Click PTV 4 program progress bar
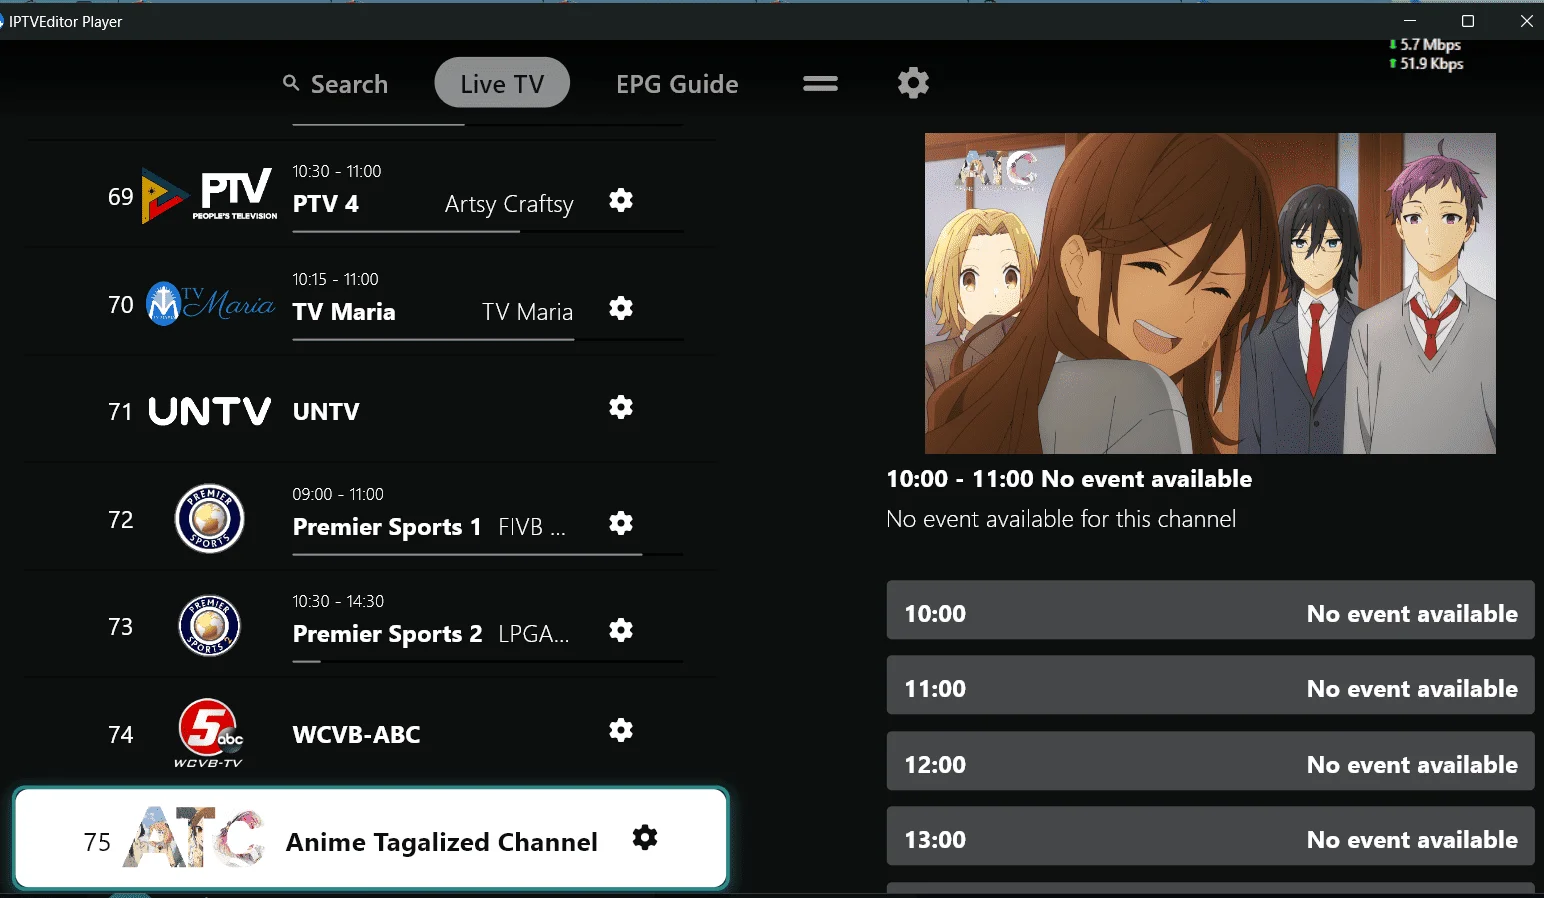1544x898 pixels. pyautogui.click(x=488, y=232)
